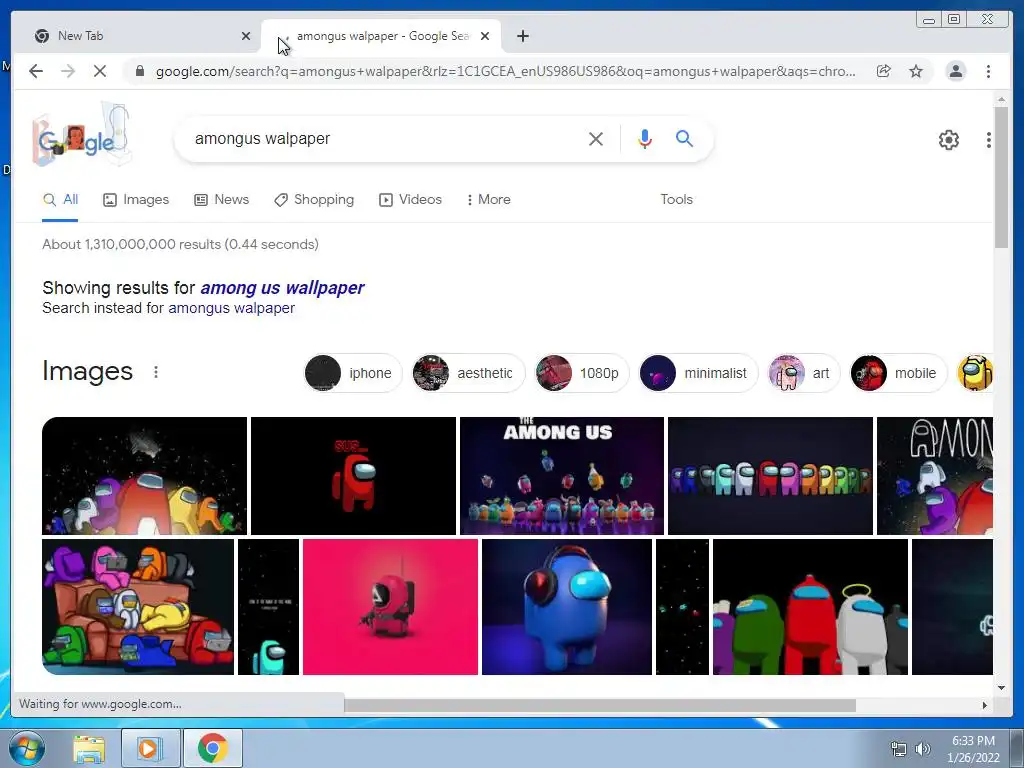This screenshot has height=768, width=1024.
Task: Select the All results tab
Action: coord(60,200)
